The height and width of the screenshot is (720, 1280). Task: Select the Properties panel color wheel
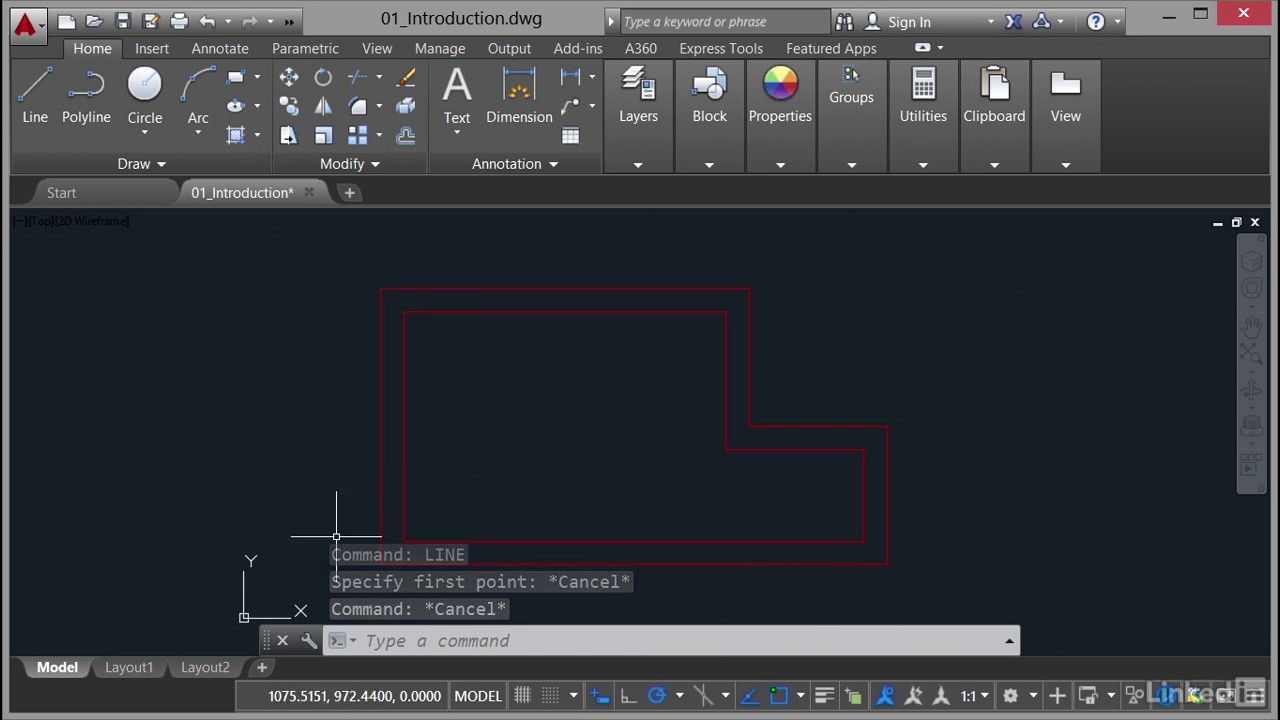pos(780,85)
